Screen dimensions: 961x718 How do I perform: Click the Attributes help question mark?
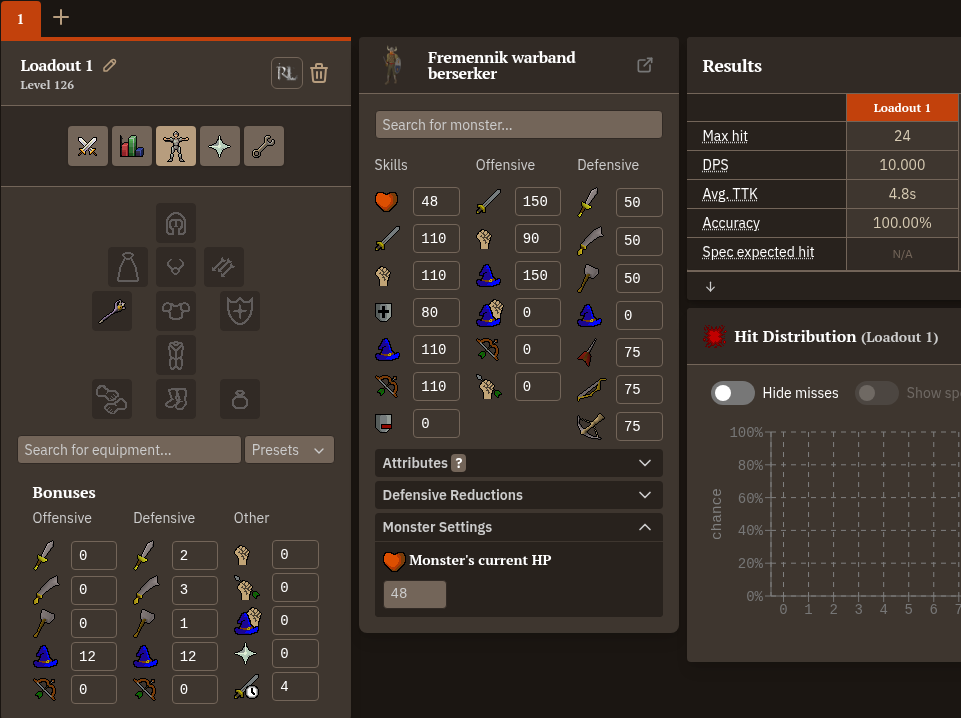coord(458,463)
